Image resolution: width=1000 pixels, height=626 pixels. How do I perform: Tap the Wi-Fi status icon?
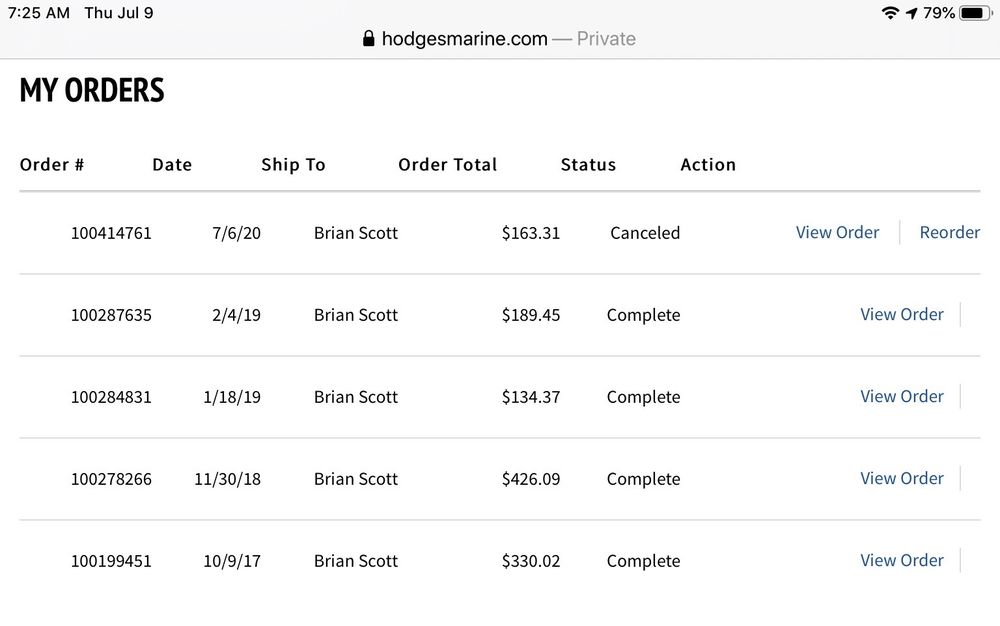(x=889, y=13)
